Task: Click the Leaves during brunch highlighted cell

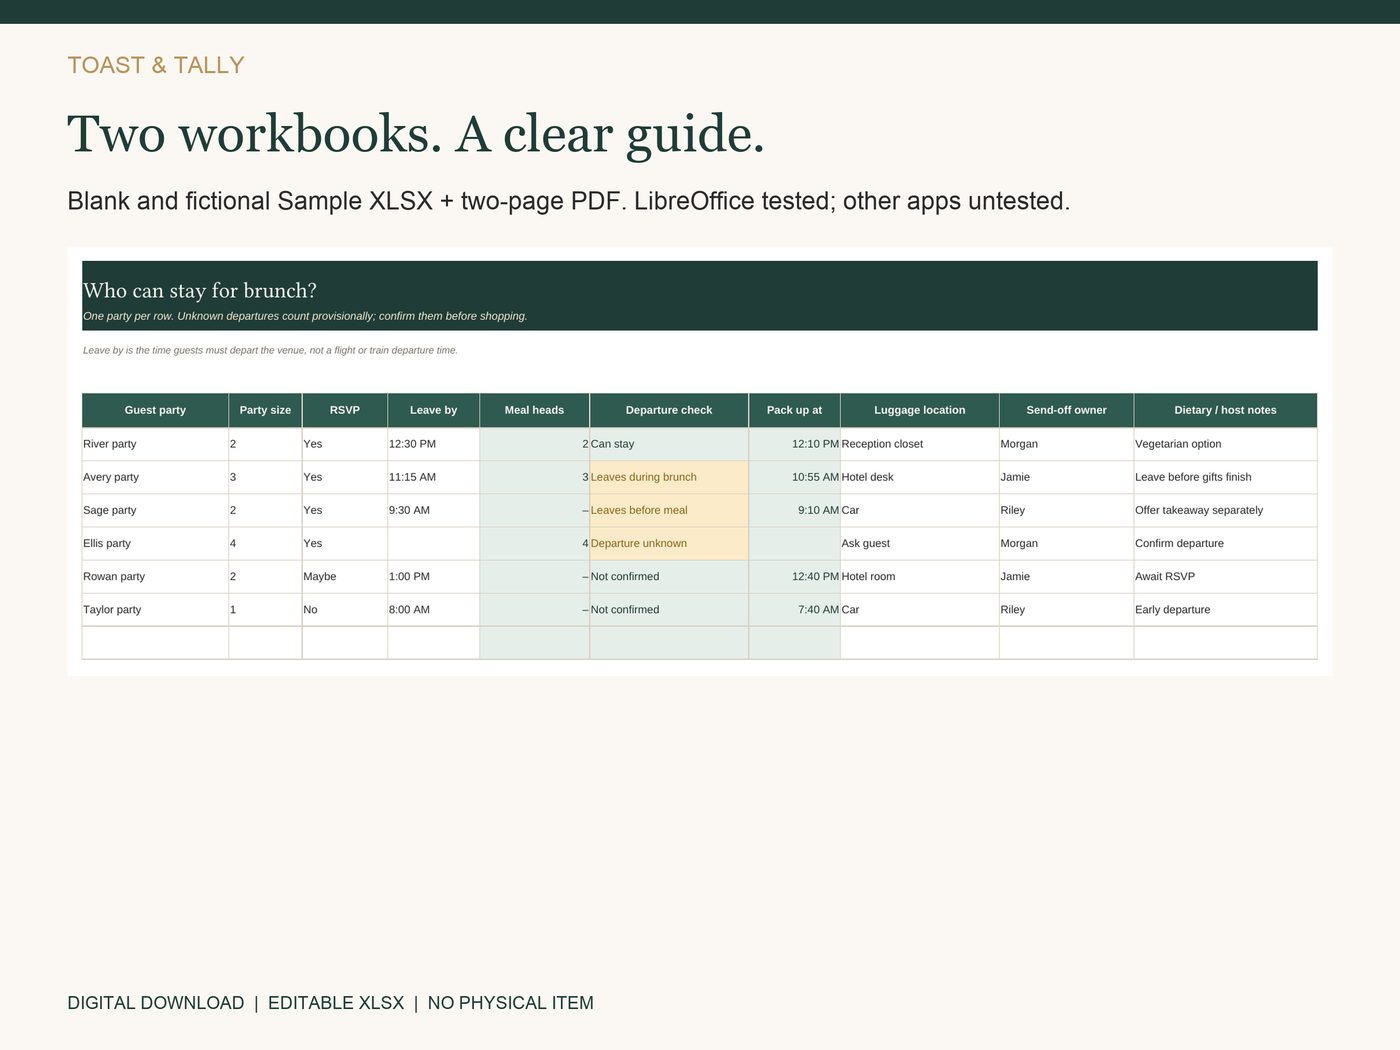Action: pyautogui.click(x=669, y=477)
